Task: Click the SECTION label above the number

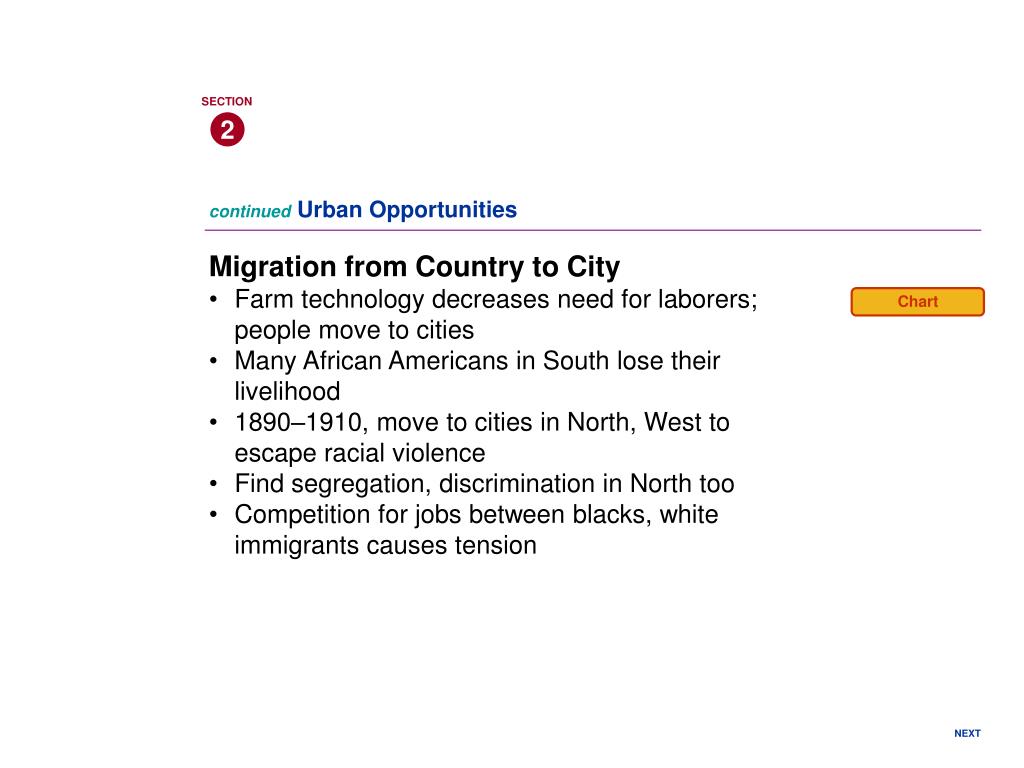Action: [x=227, y=101]
